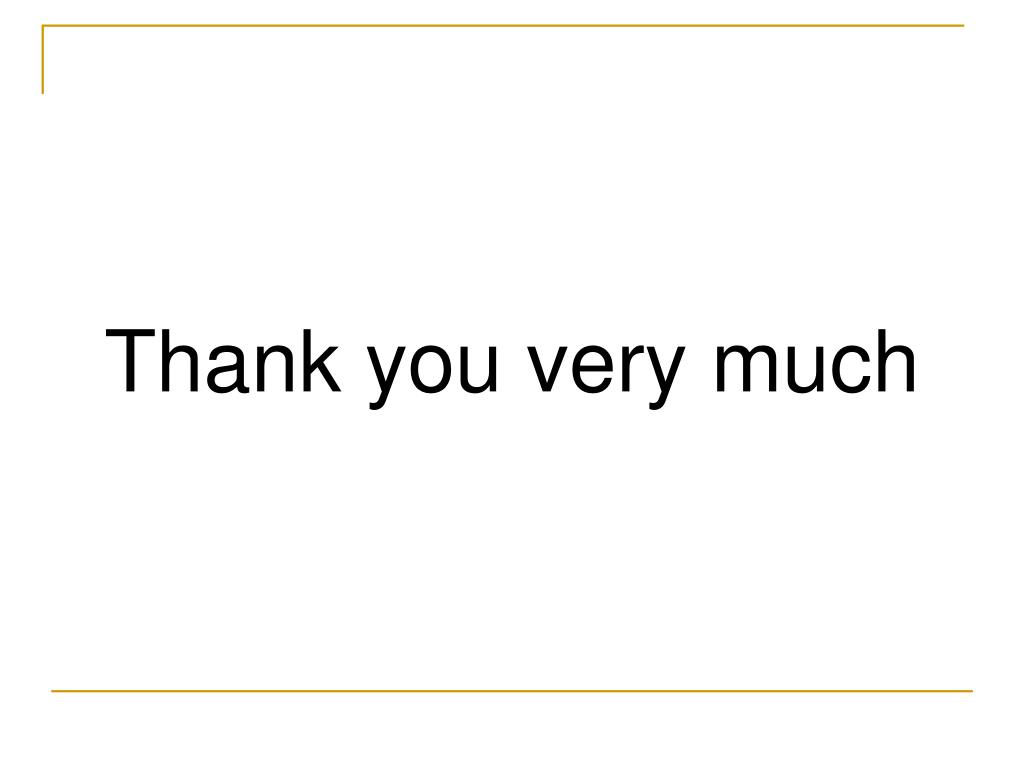This screenshot has height=768, width=1024.
Task: Click the gold horizontal line at slide top
Action: coord(503,25)
